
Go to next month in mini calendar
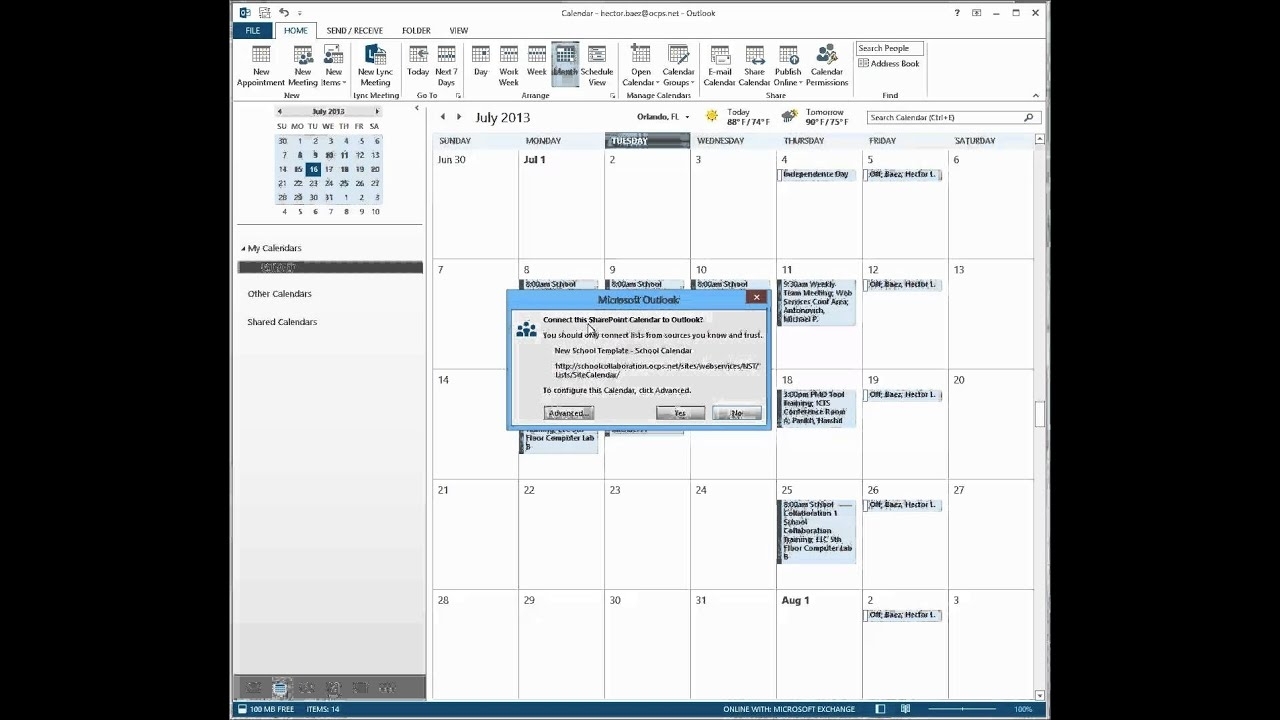(377, 111)
